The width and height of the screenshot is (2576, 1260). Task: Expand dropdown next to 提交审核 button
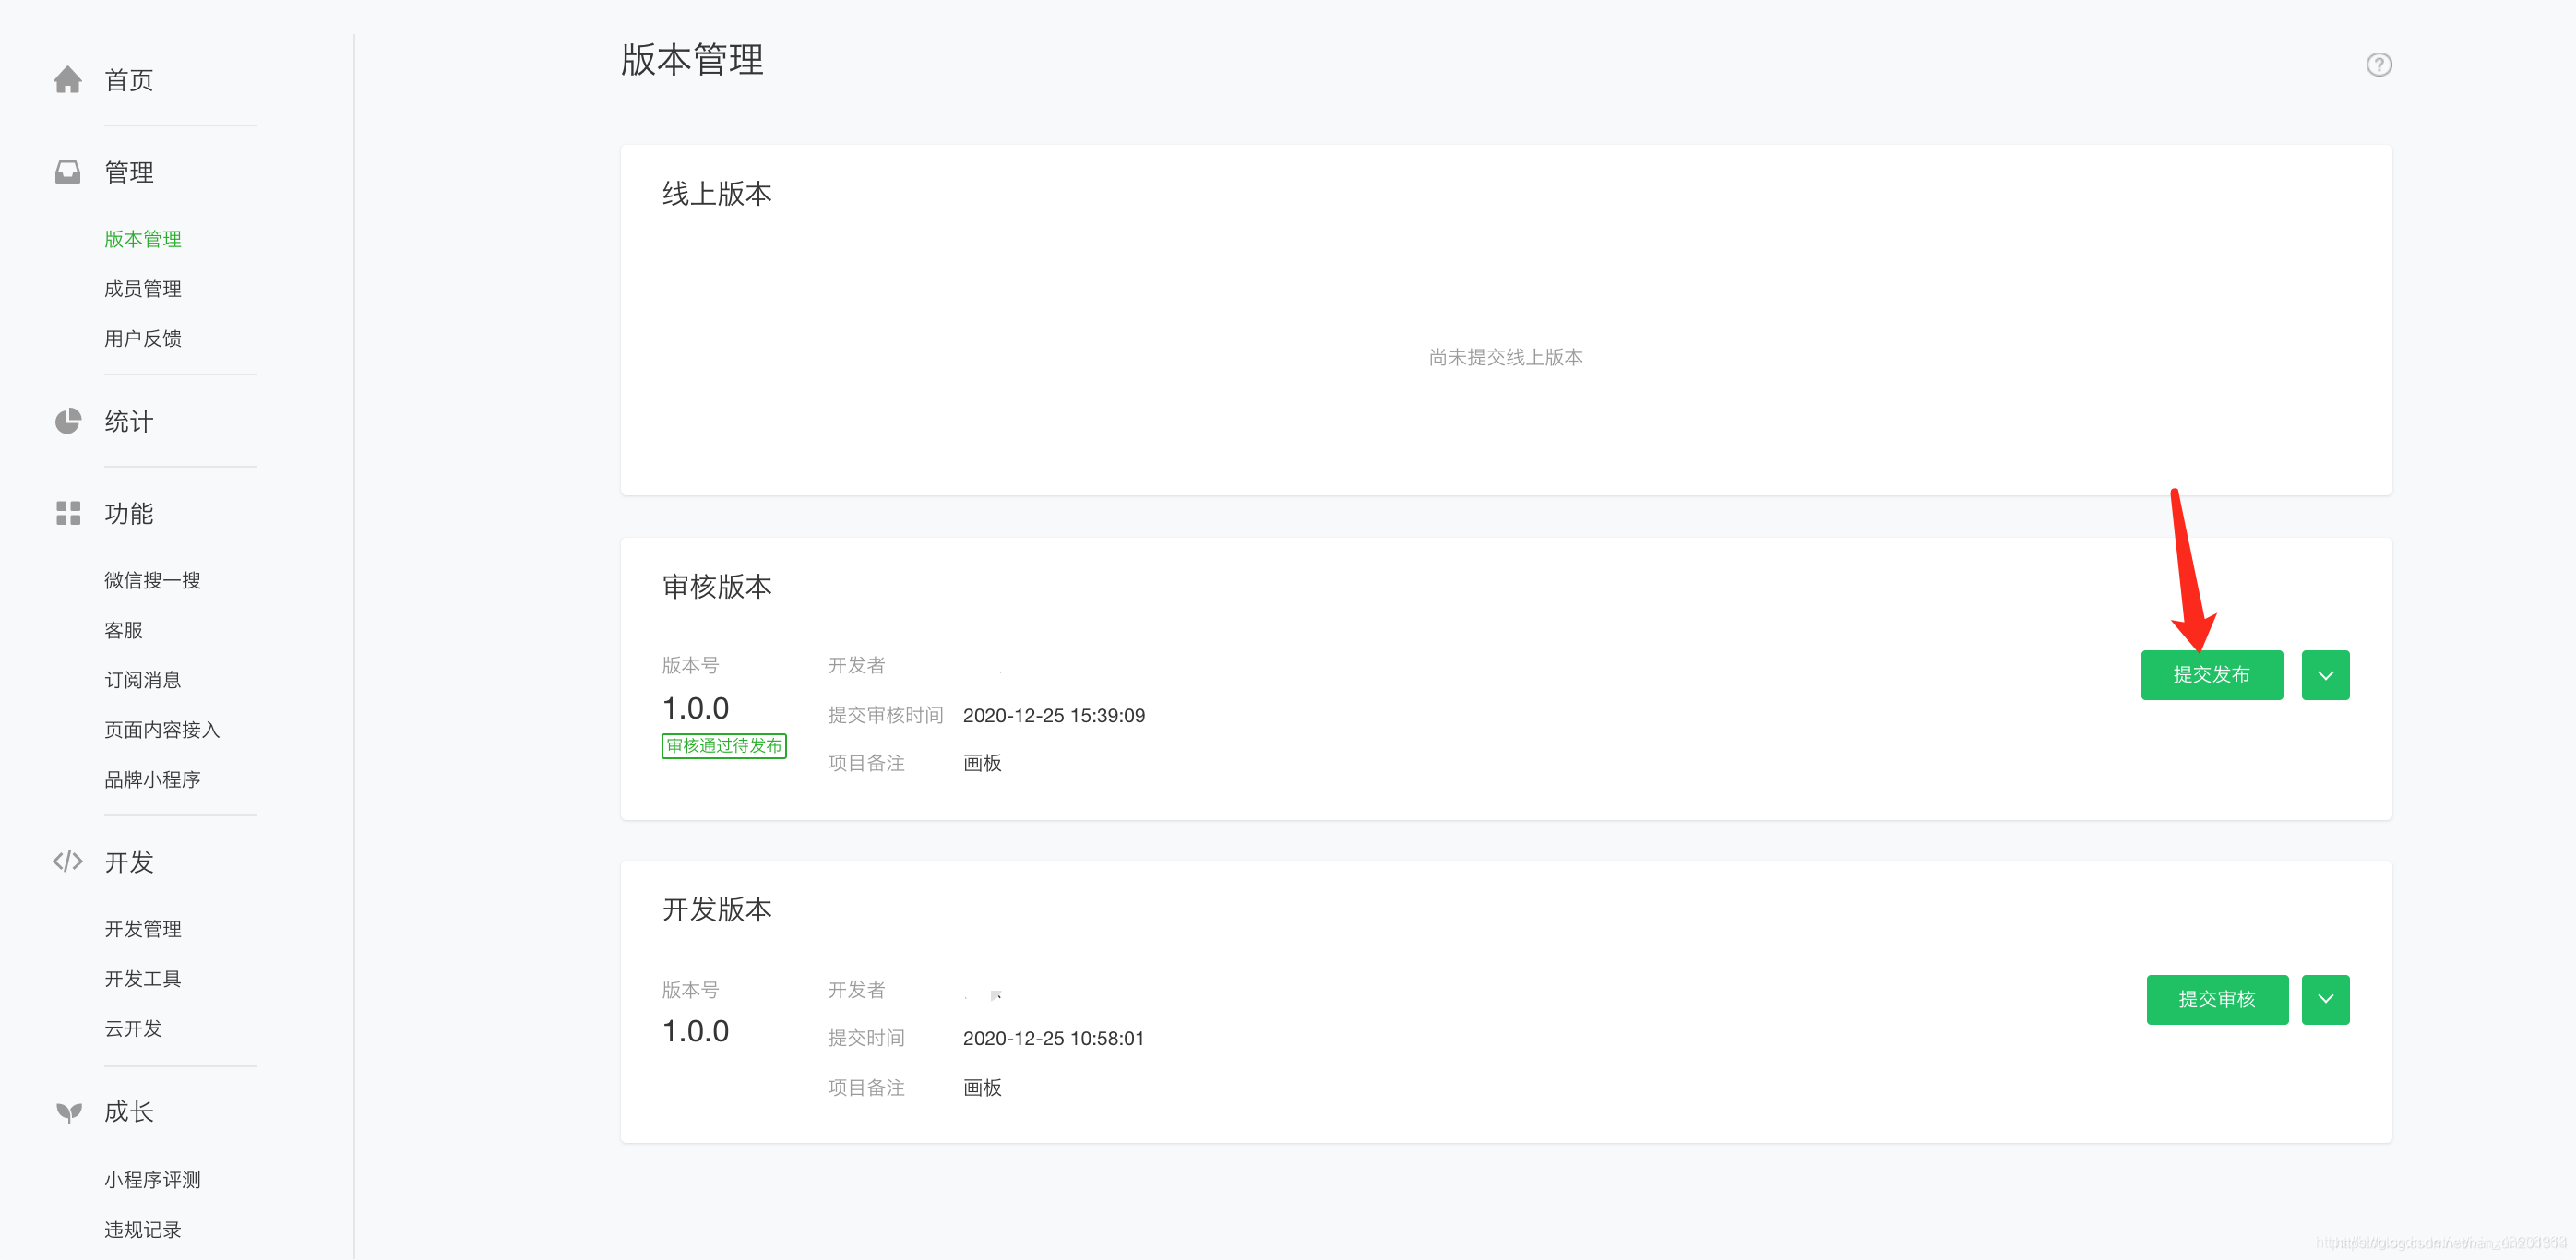(2325, 999)
